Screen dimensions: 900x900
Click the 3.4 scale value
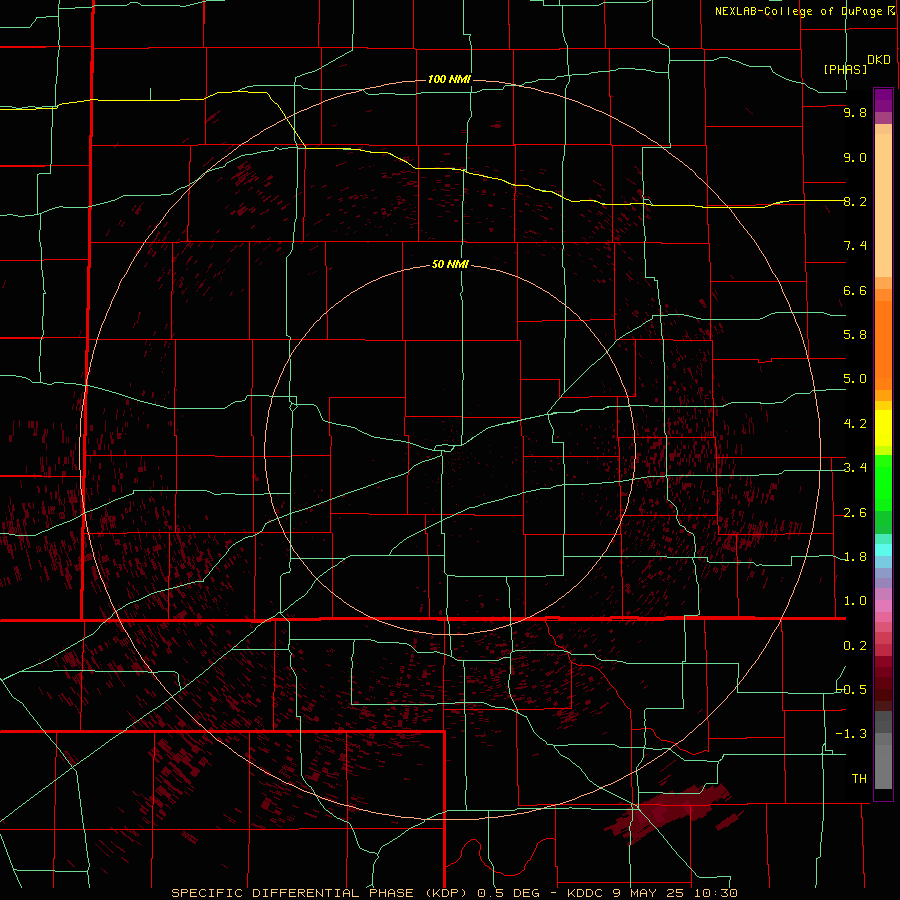point(855,468)
